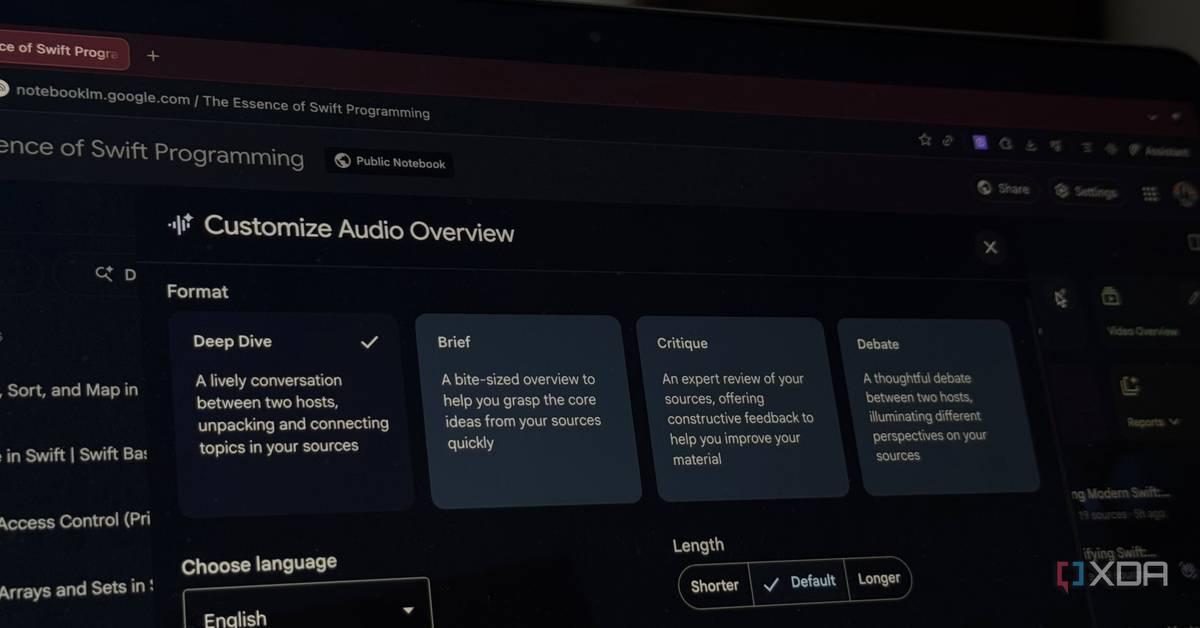The width and height of the screenshot is (1200, 628).
Task: Click the purple browser extension icon
Action: click(980, 143)
